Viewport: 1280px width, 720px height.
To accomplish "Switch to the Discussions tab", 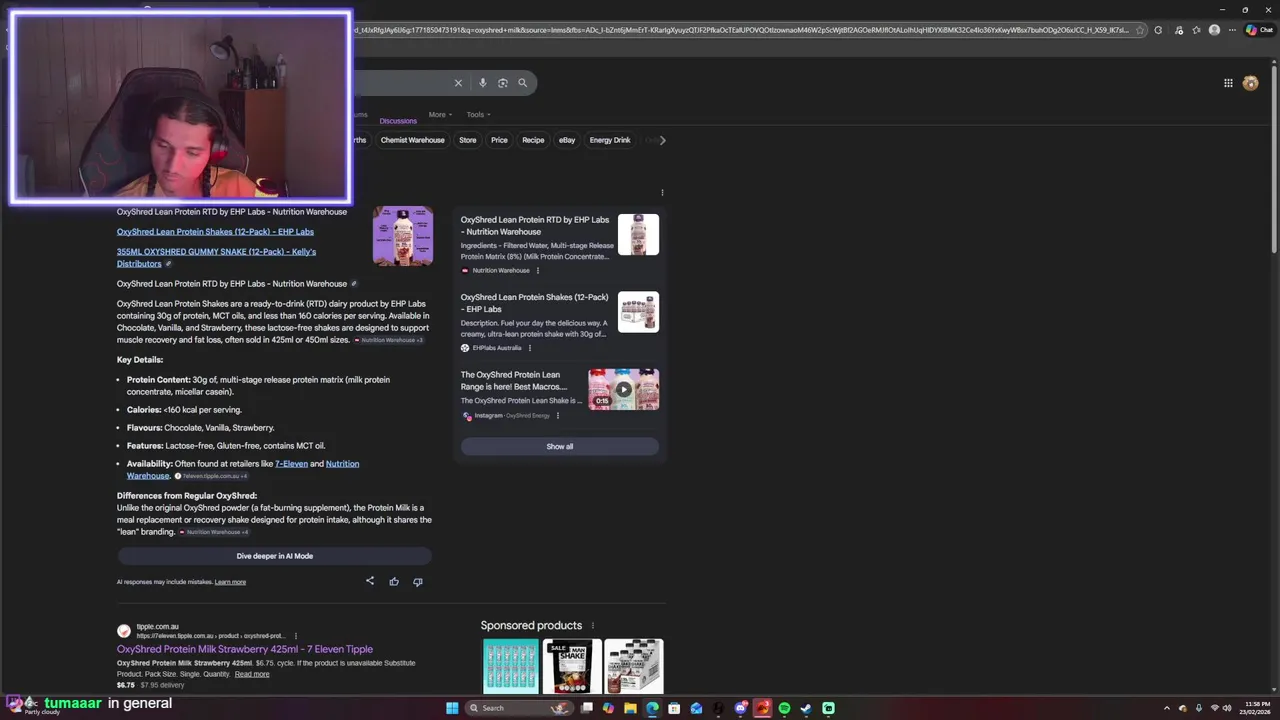I will click(x=398, y=120).
